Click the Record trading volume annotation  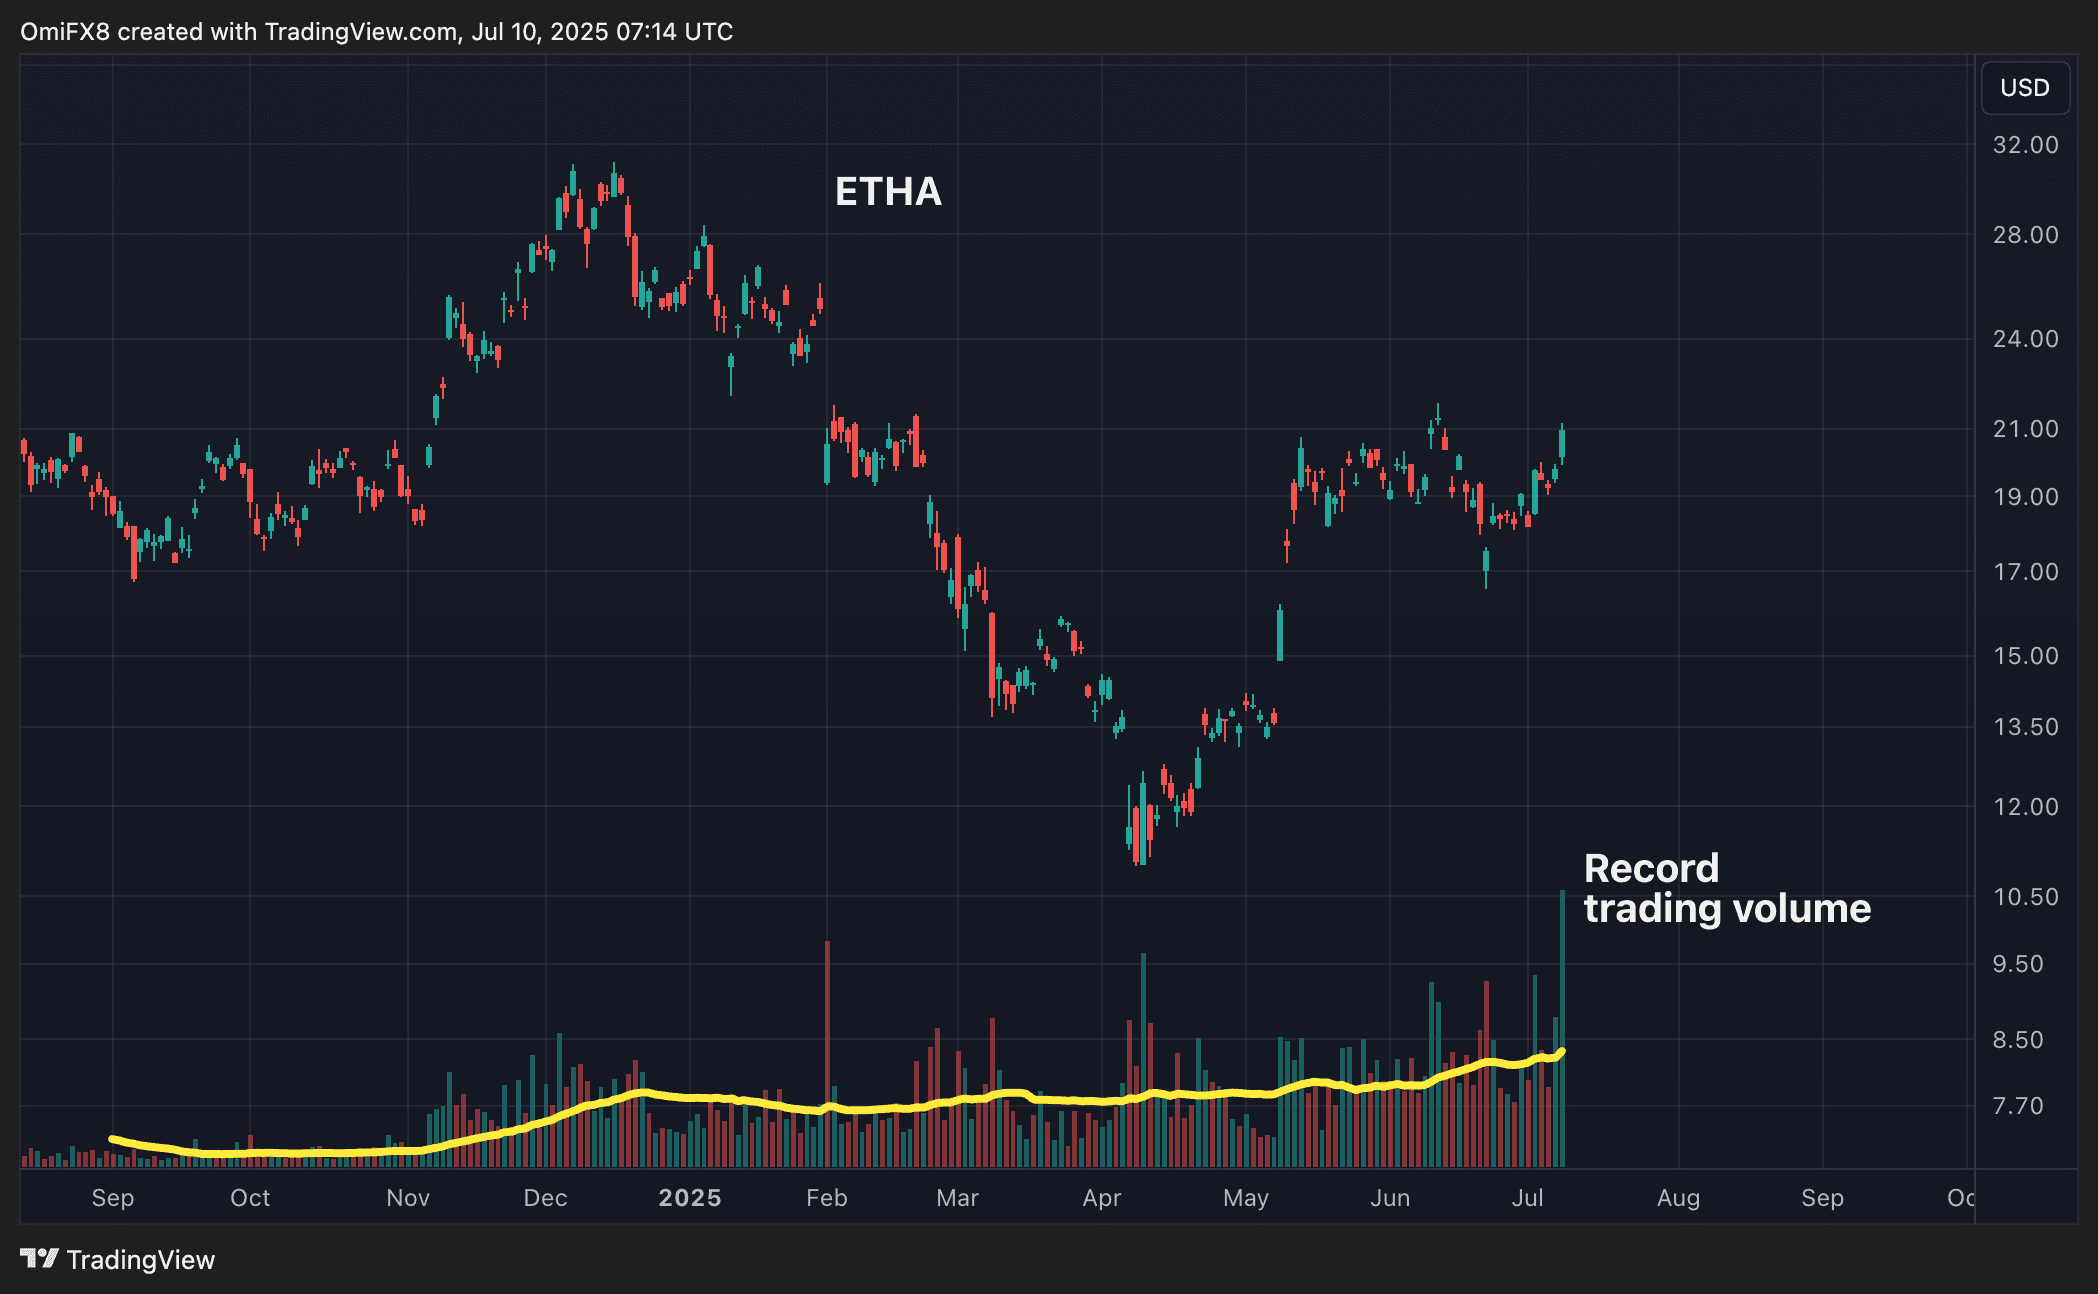(1728, 890)
